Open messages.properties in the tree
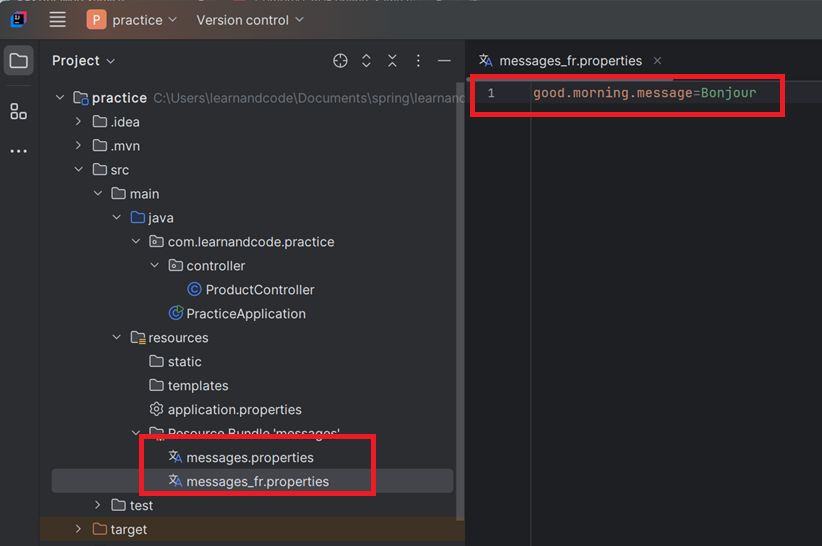 coord(250,457)
